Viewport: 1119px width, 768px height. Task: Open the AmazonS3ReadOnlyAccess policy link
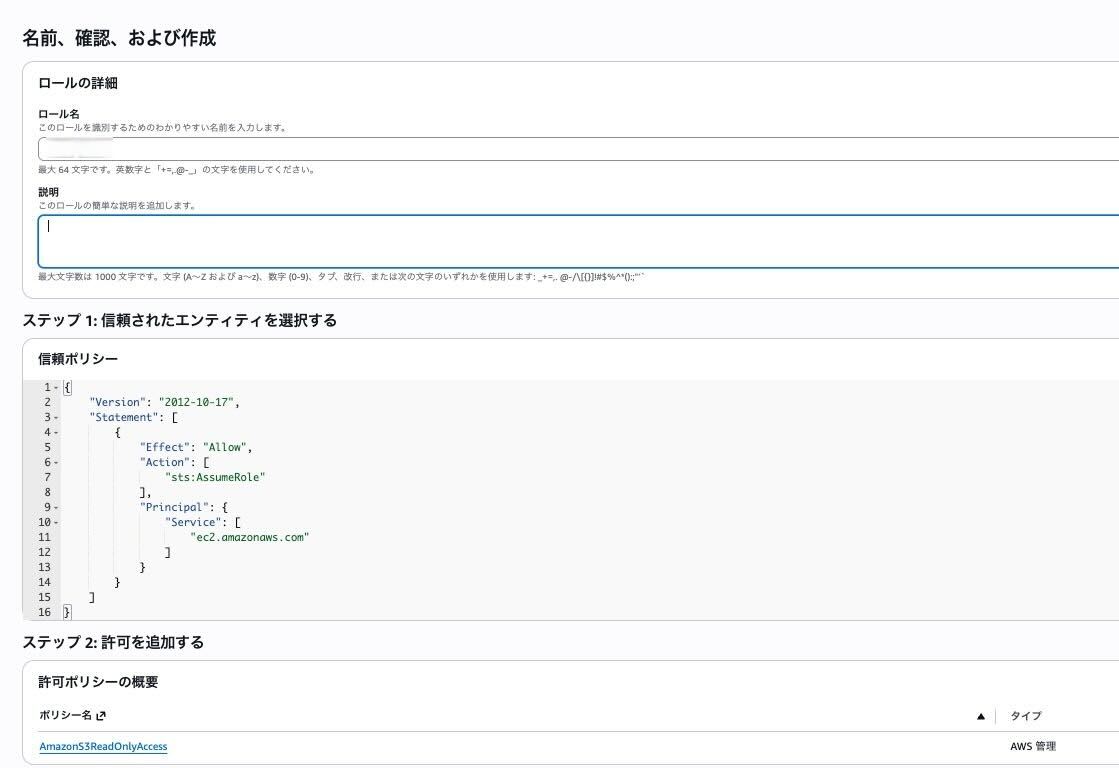click(103, 747)
